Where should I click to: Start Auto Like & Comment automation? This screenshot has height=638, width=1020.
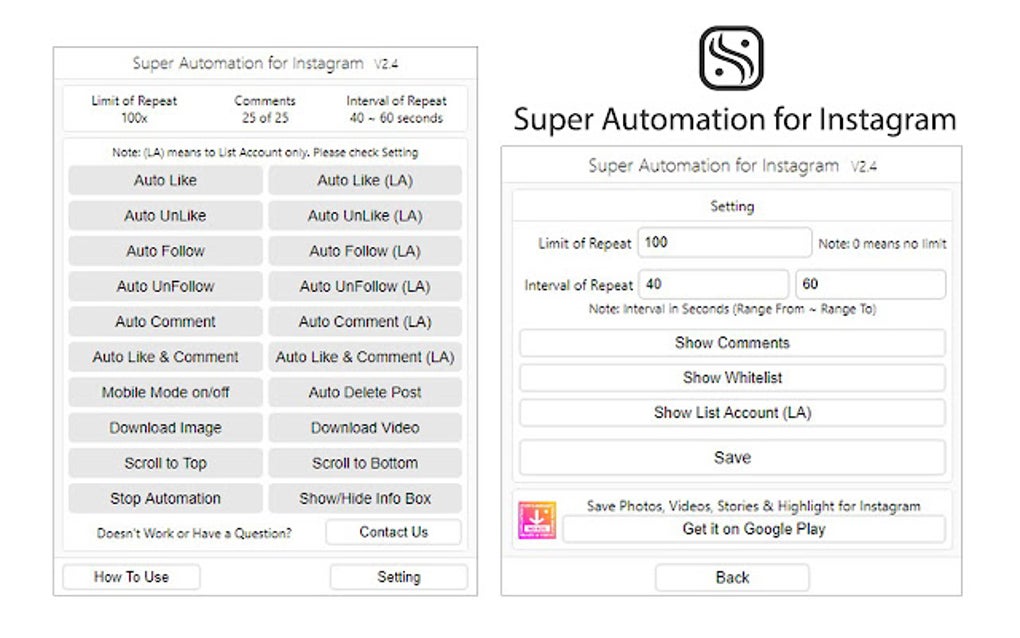164,357
